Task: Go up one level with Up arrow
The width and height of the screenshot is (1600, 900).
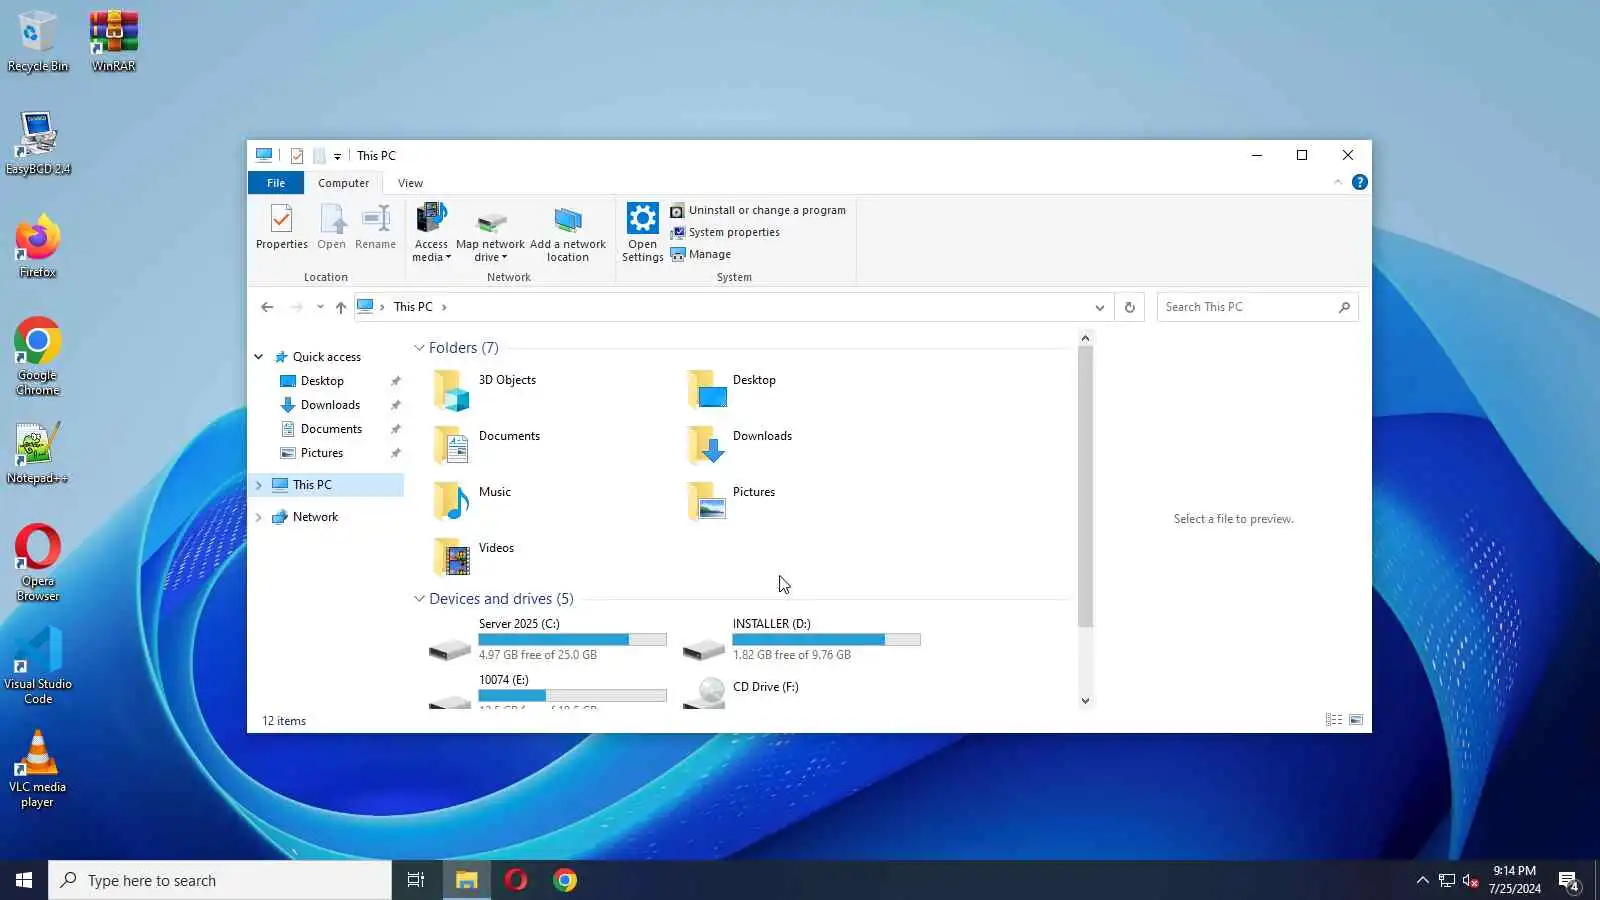Action: coord(341,307)
